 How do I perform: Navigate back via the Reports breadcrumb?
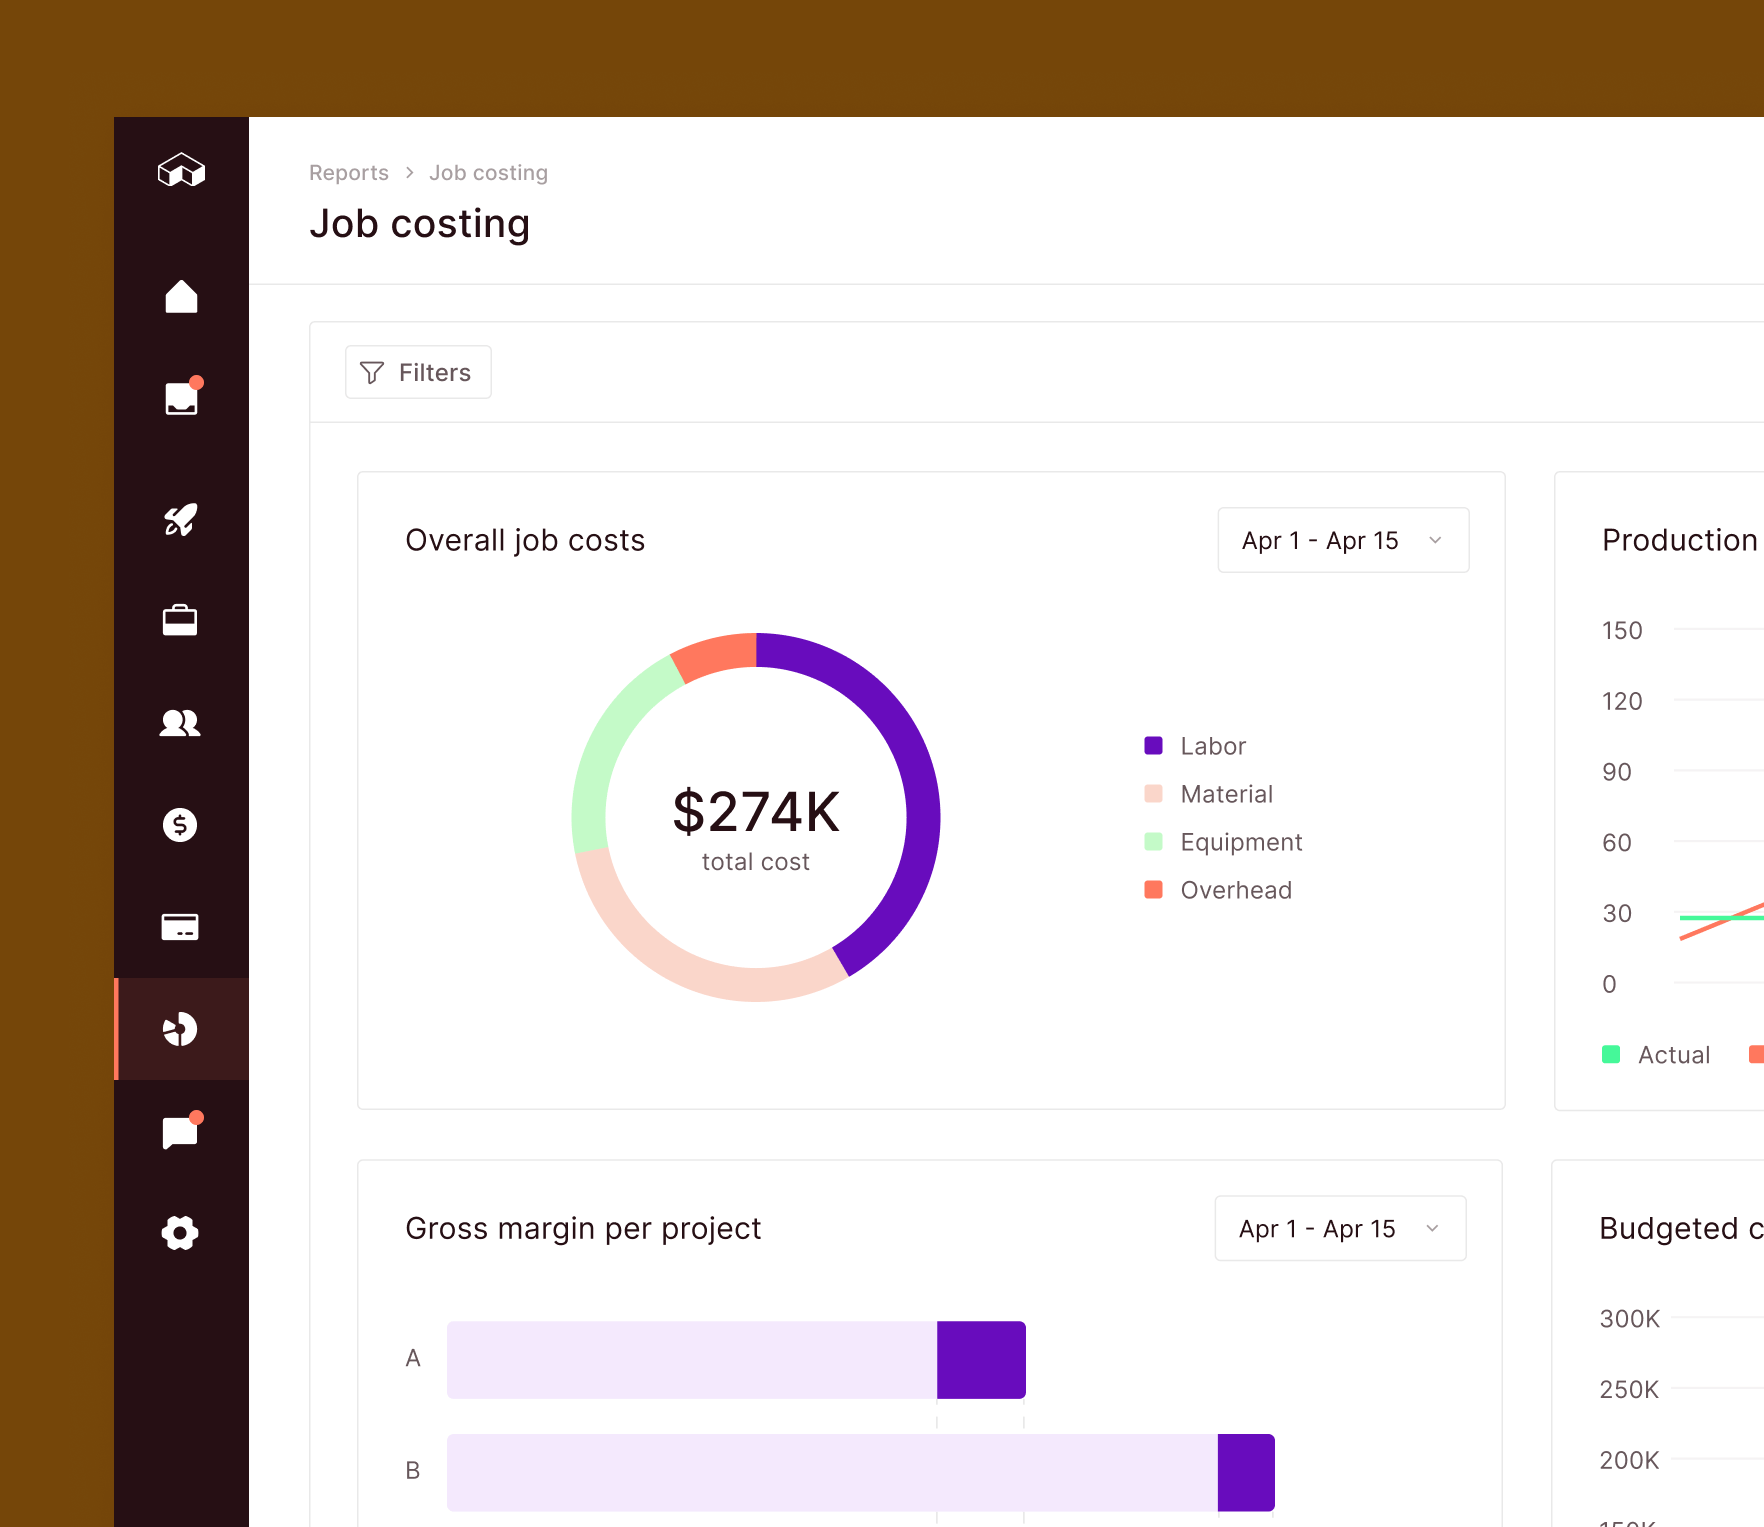[348, 172]
